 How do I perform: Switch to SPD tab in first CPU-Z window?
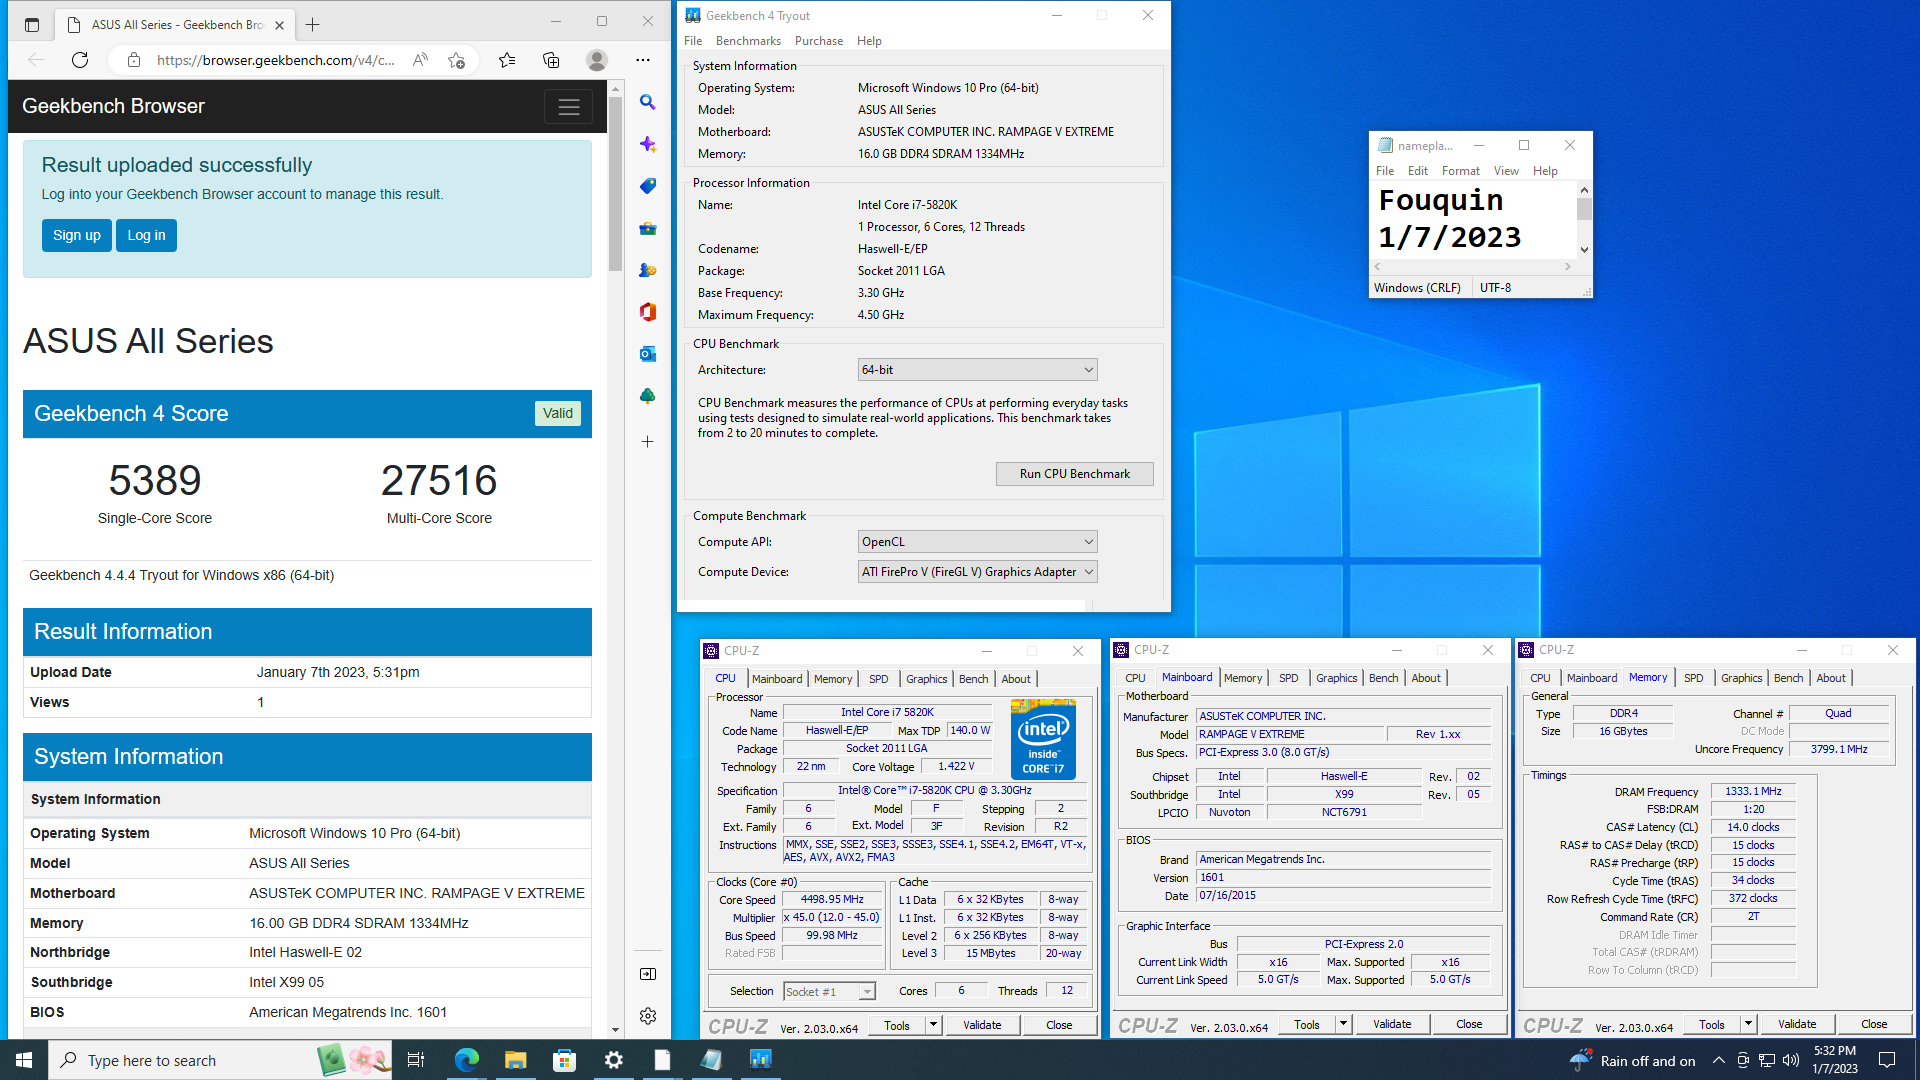click(x=878, y=679)
